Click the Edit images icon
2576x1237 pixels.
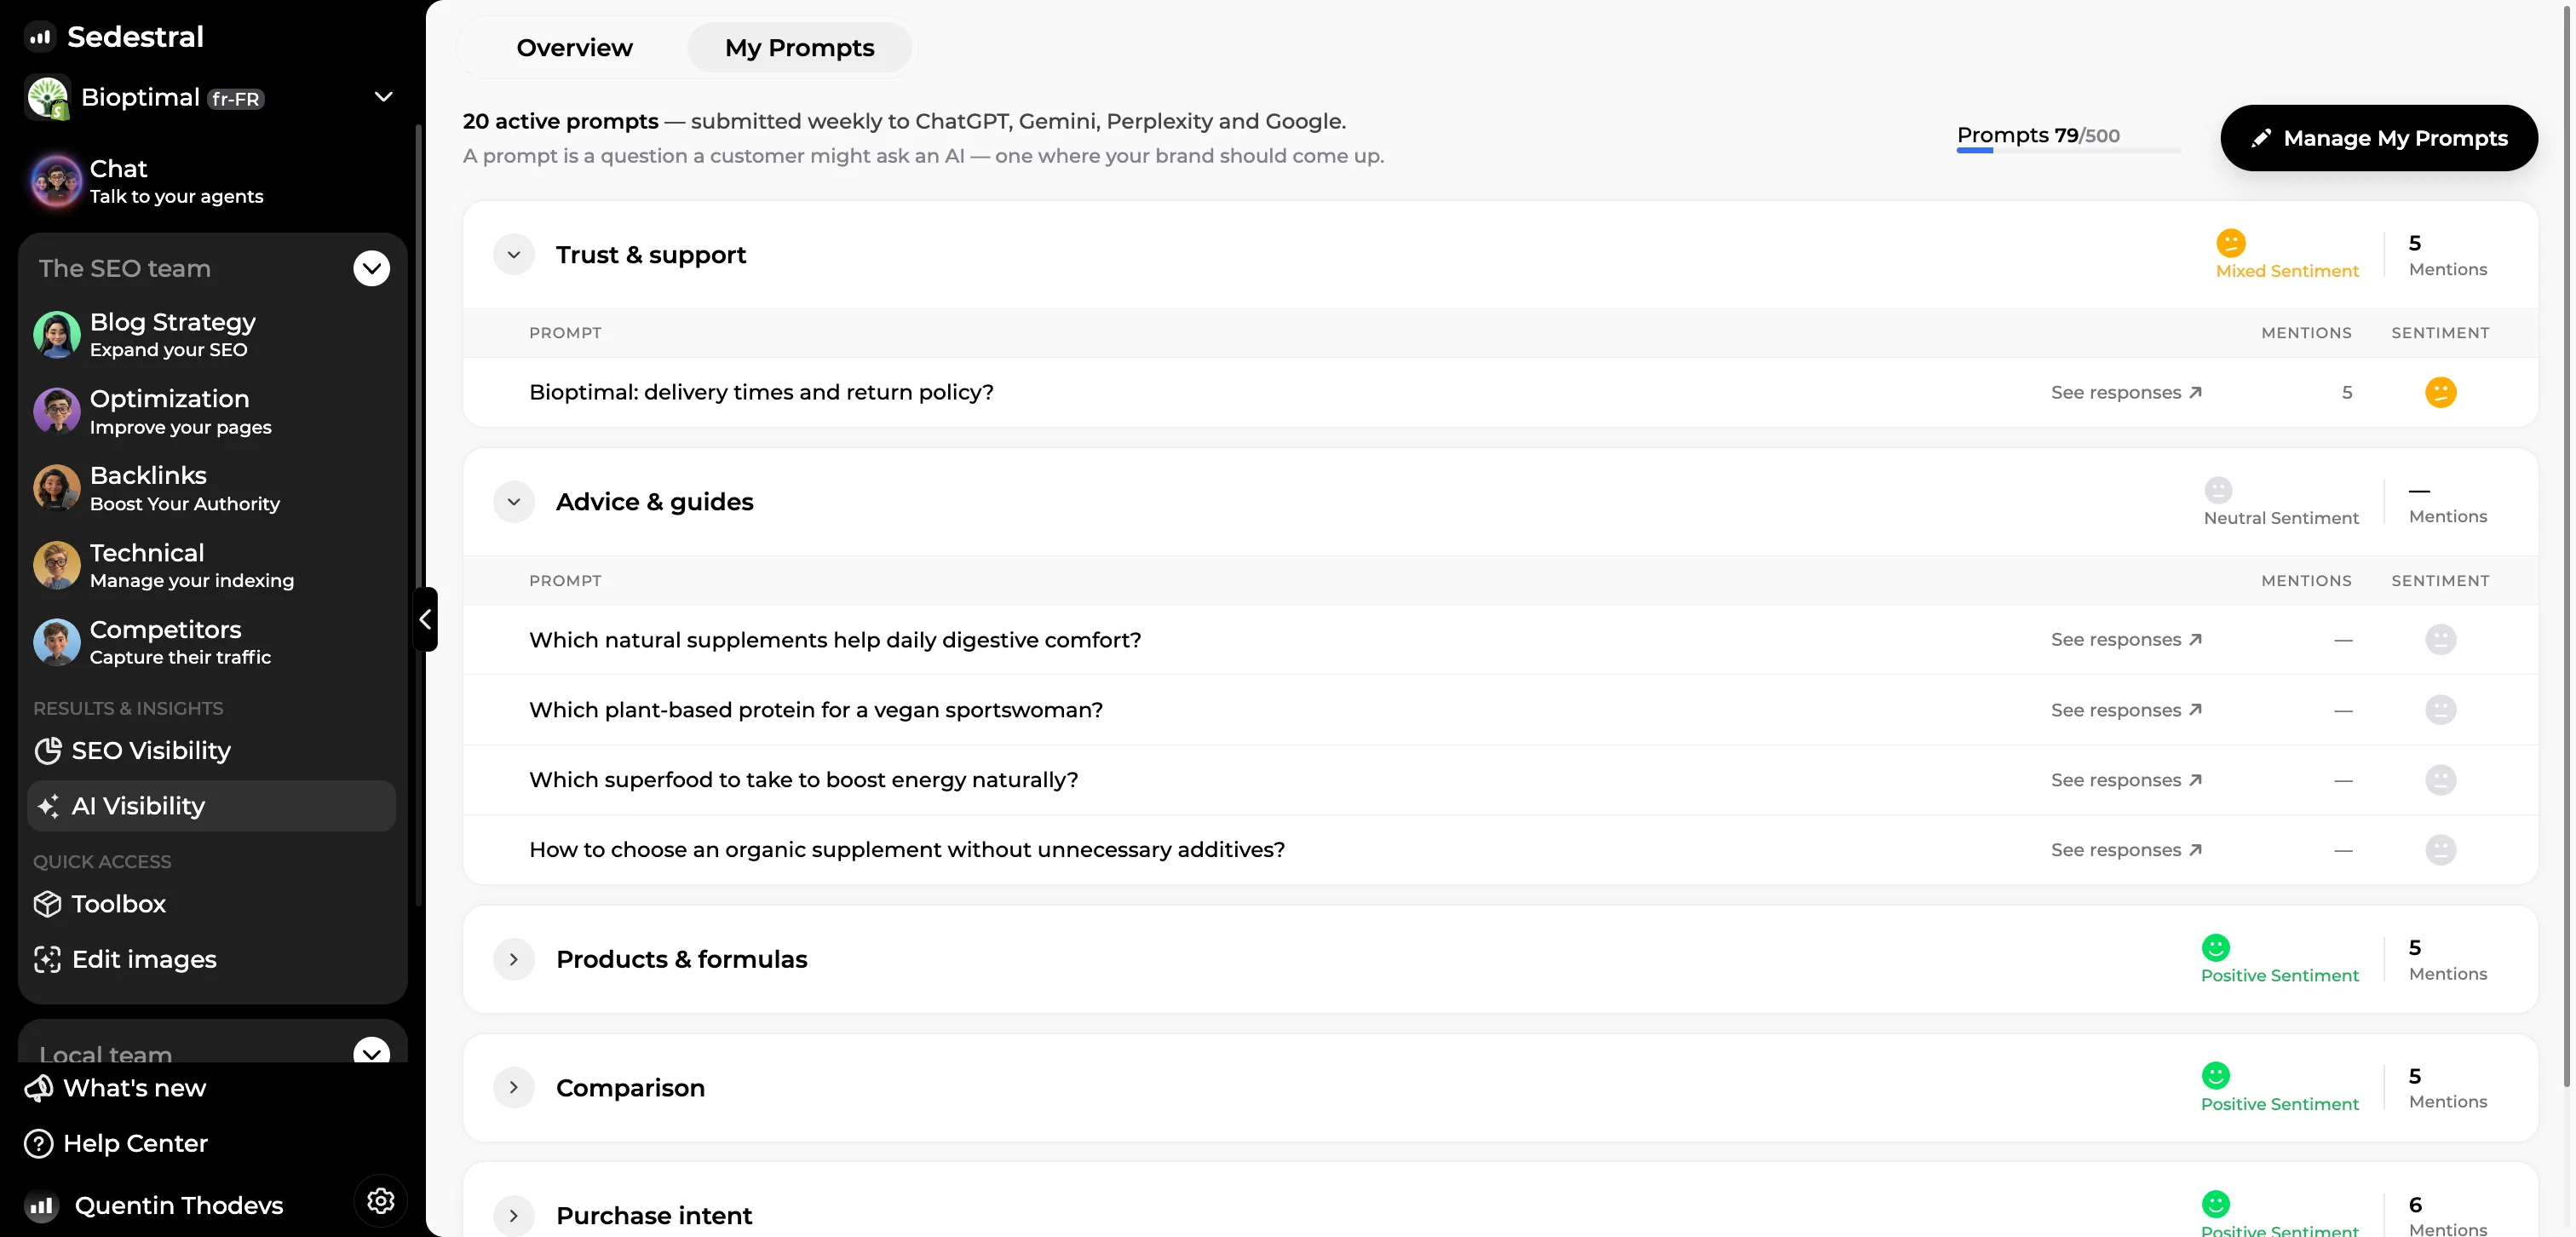pyautogui.click(x=48, y=960)
